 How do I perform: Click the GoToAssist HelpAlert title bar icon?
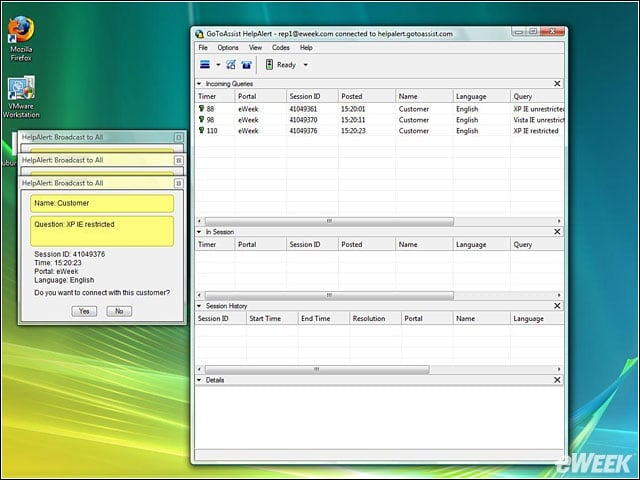point(199,34)
